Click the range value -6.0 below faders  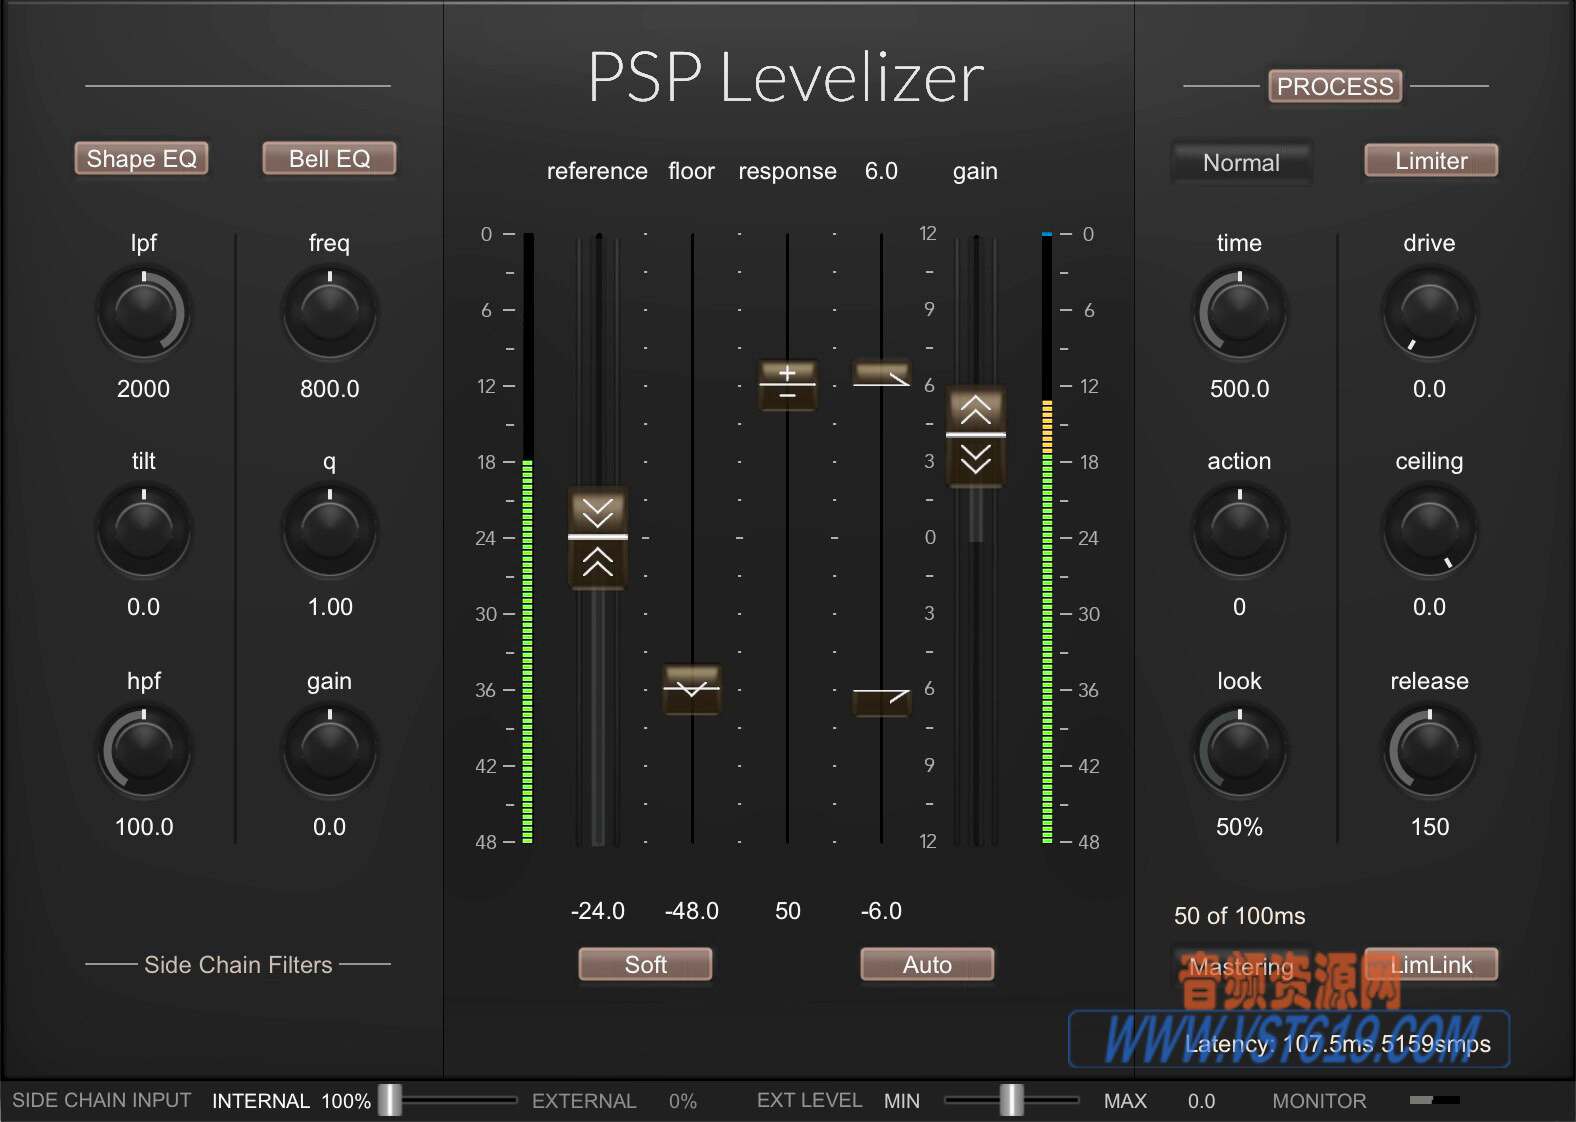(x=881, y=911)
